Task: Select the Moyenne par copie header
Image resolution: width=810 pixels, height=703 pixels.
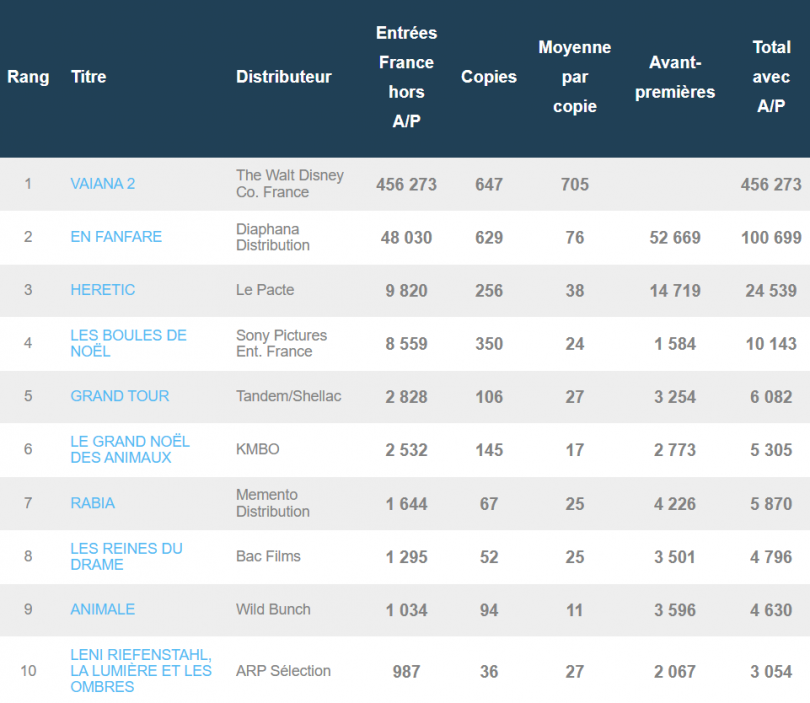Action: (x=575, y=77)
